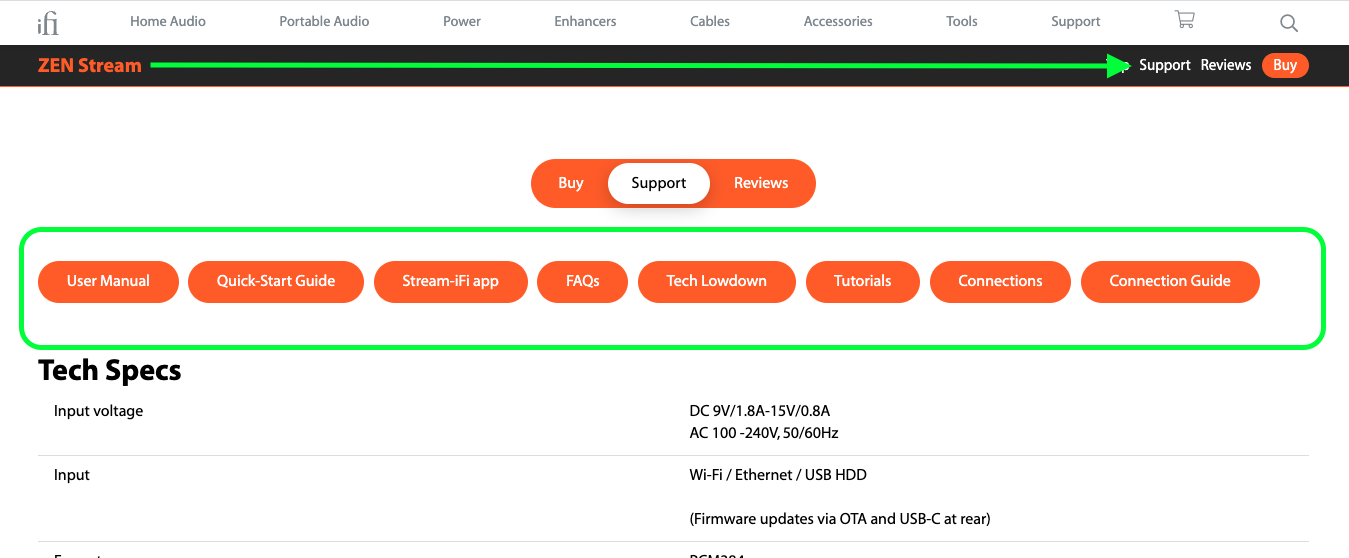Open the User Manual button
1349x558 pixels.
tap(108, 281)
